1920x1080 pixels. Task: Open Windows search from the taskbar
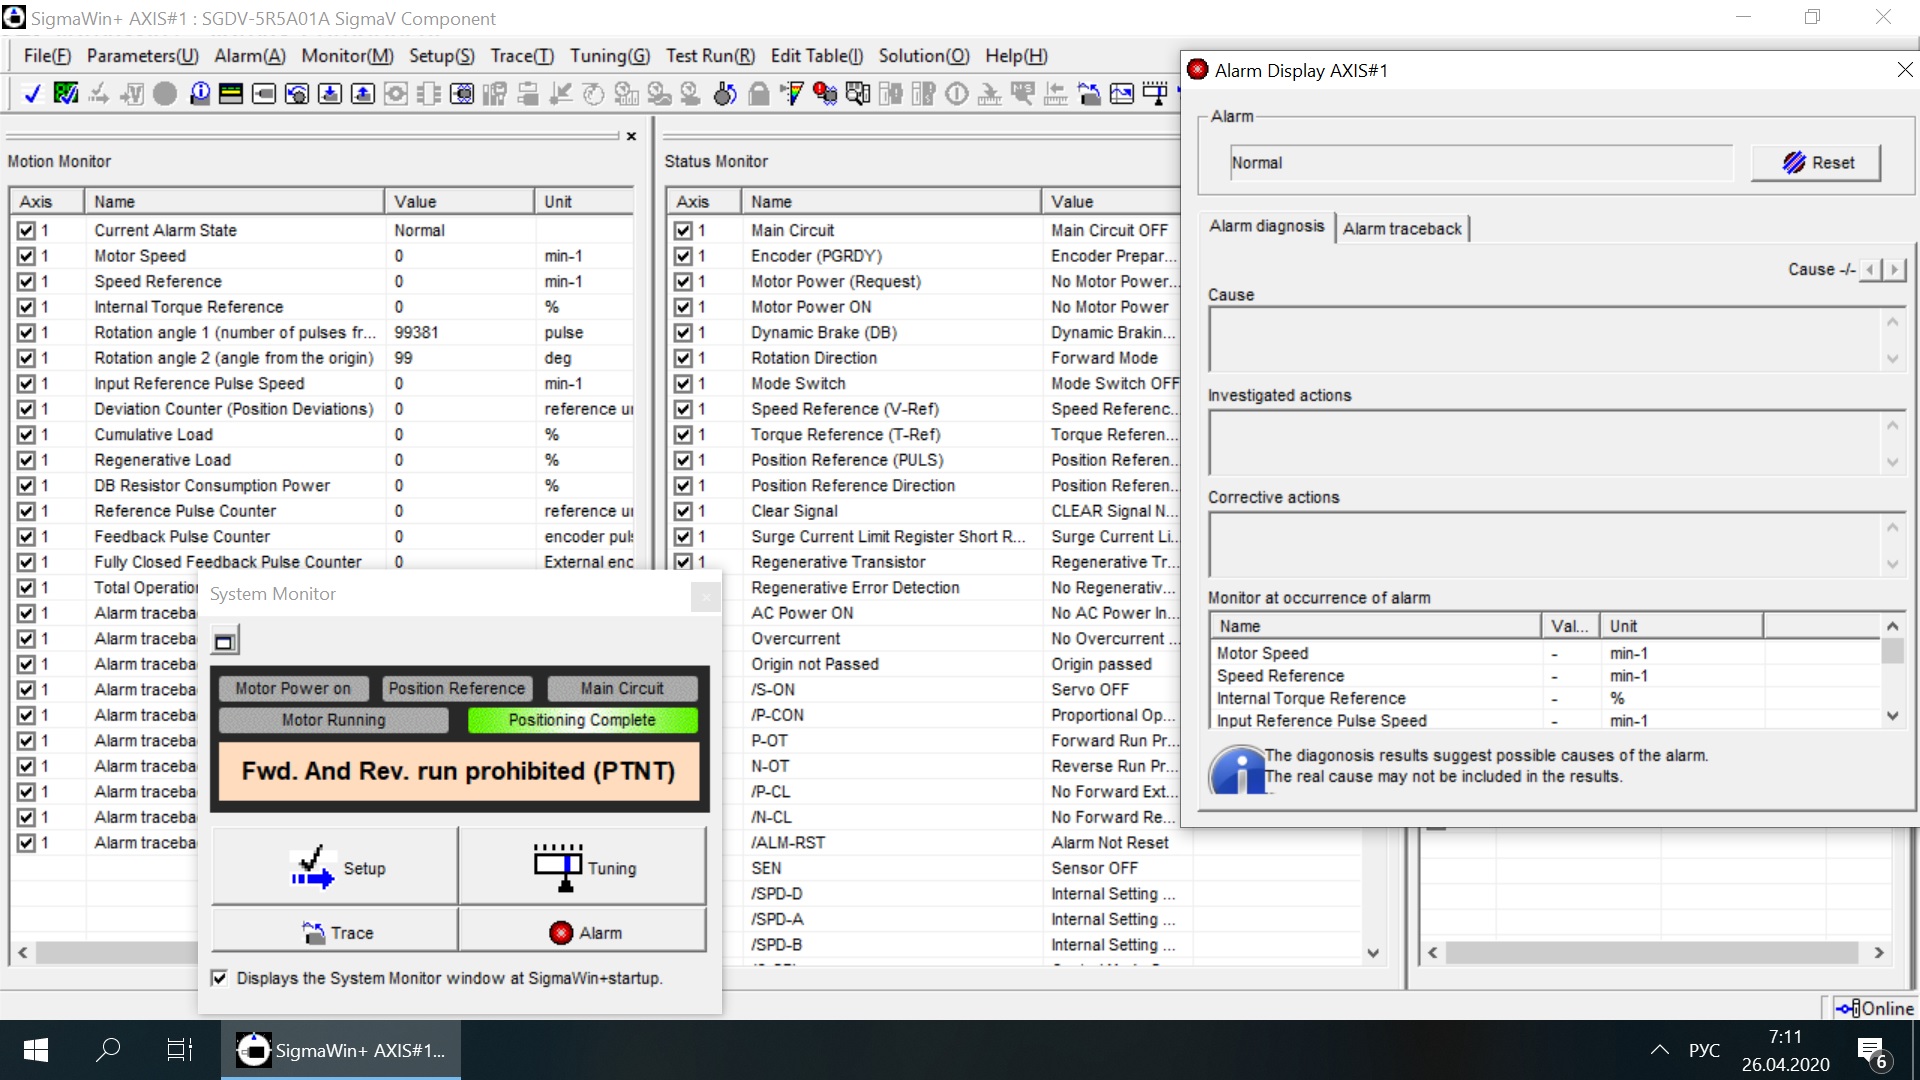click(x=108, y=1050)
